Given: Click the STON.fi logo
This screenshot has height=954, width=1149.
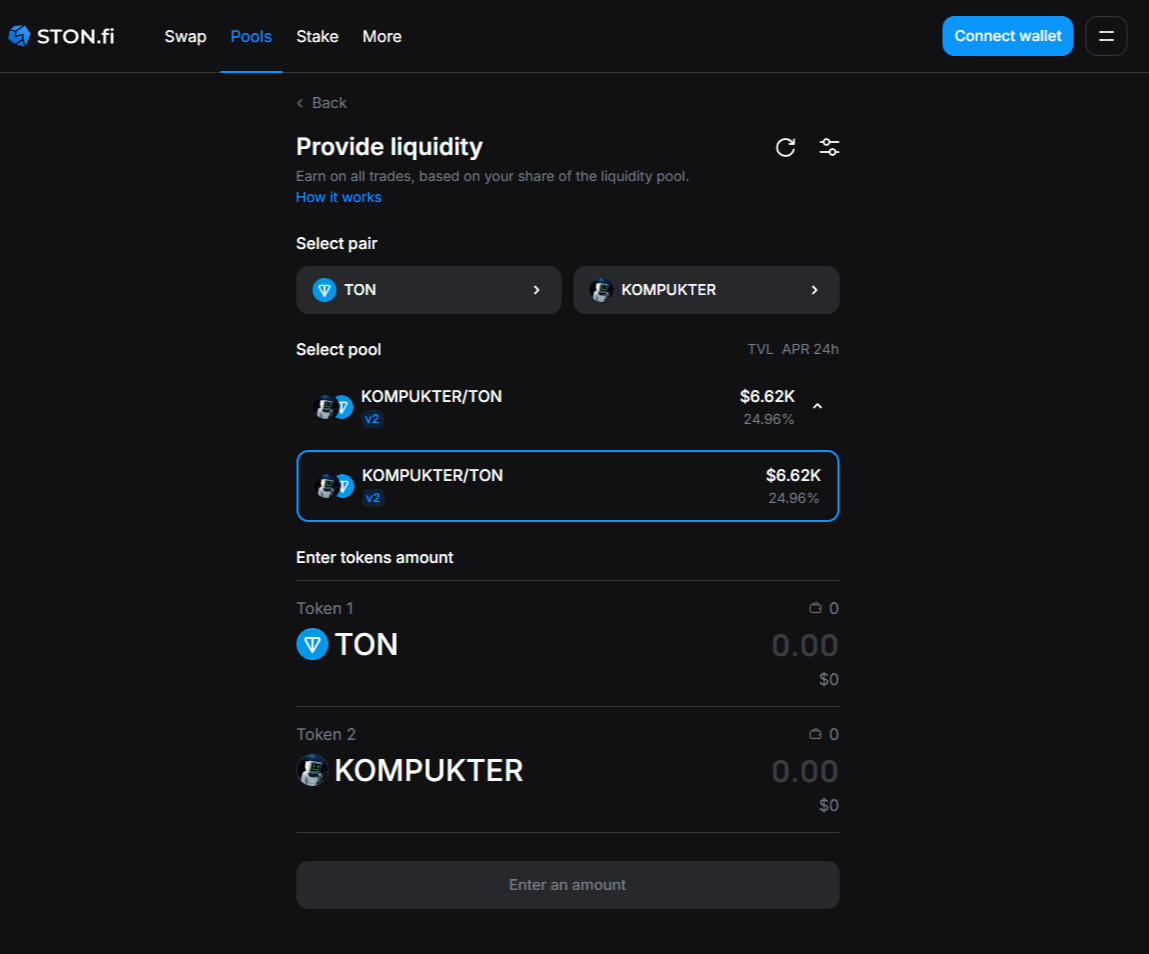Looking at the screenshot, I should click(62, 36).
